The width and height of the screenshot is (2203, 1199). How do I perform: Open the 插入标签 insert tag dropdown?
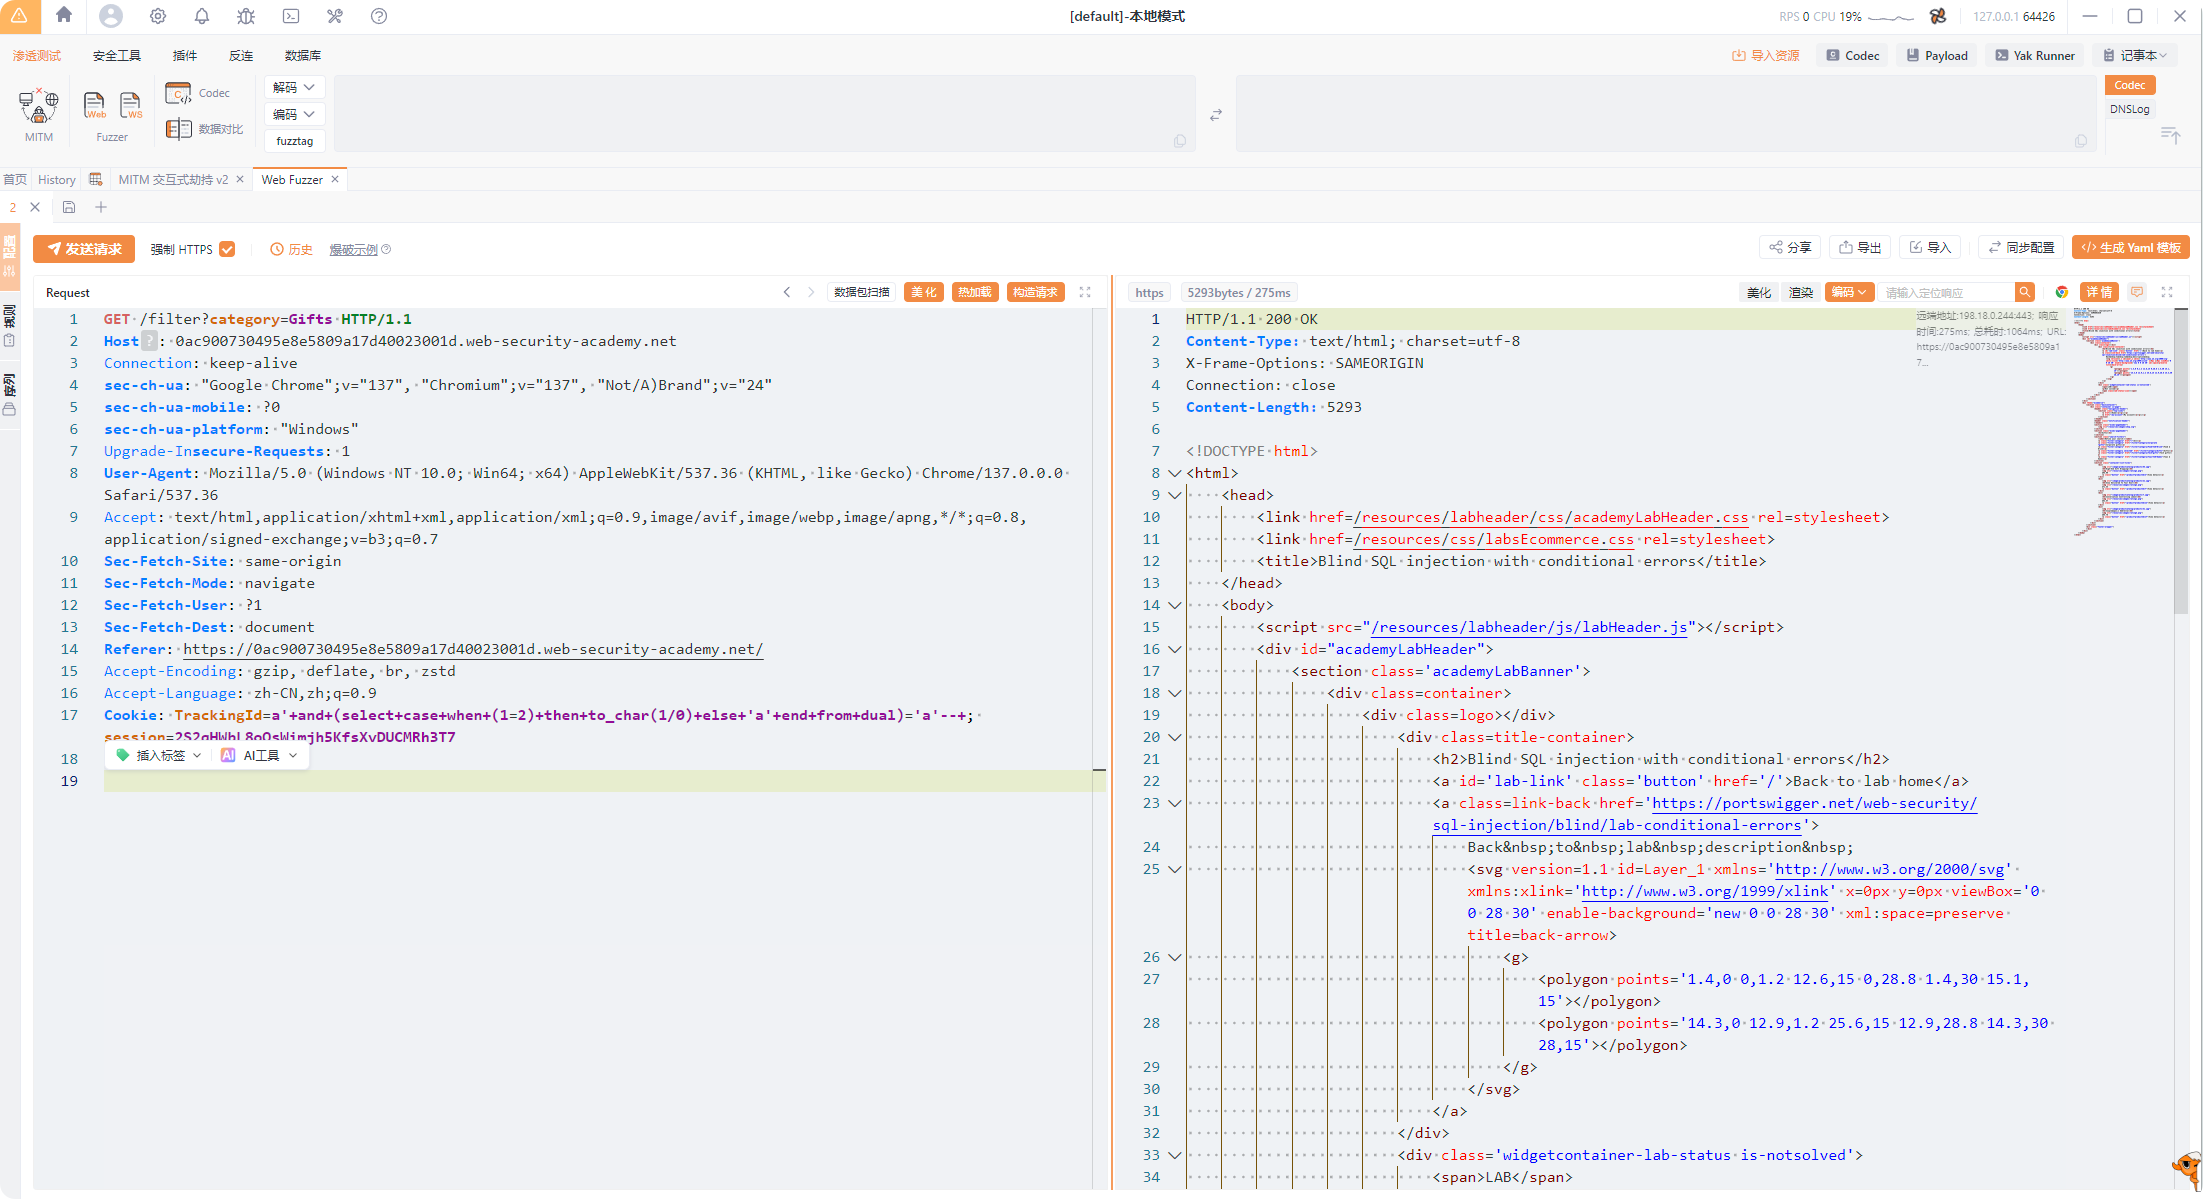(x=160, y=755)
